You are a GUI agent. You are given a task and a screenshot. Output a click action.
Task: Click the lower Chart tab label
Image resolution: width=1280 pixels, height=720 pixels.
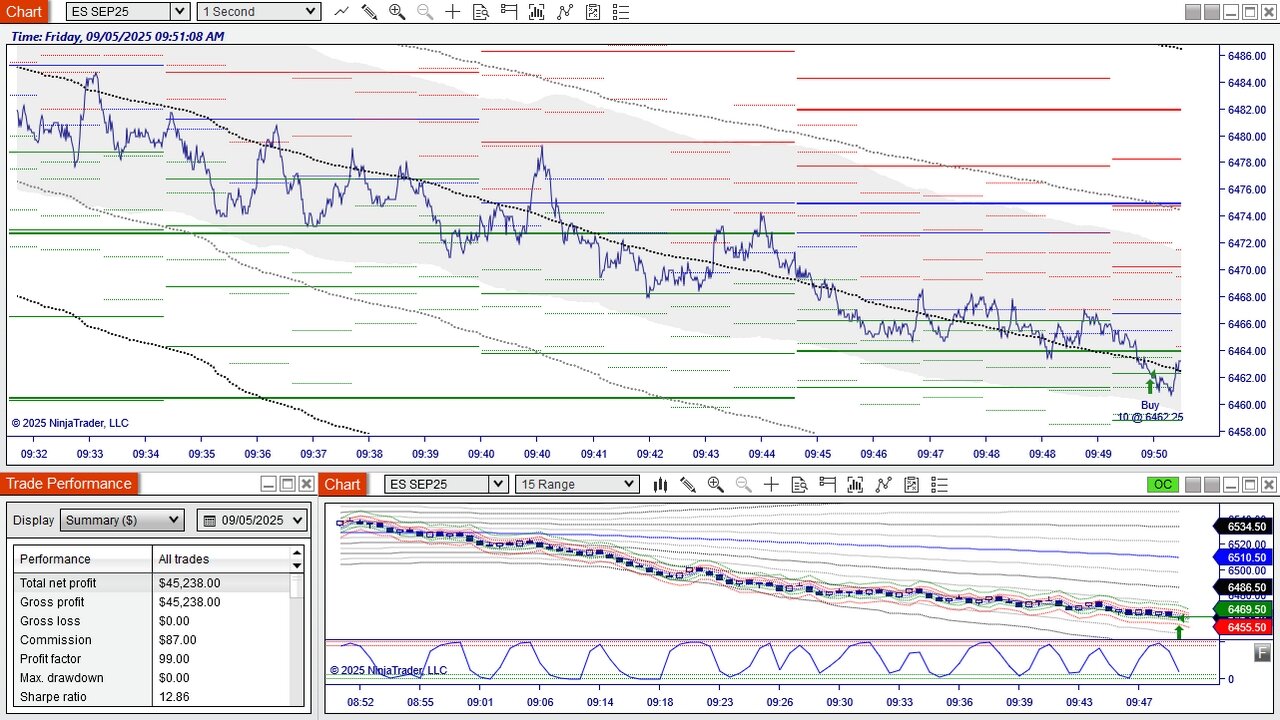[x=342, y=485]
